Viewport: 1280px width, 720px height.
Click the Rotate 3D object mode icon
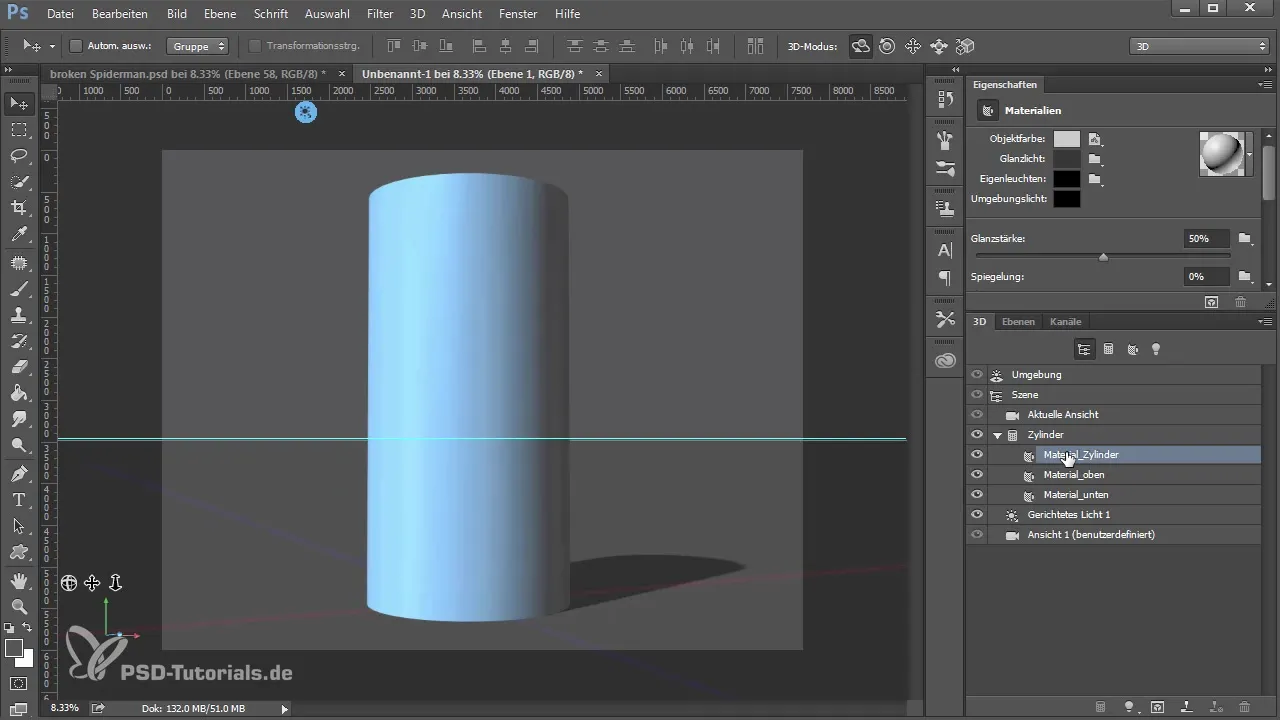point(860,46)
